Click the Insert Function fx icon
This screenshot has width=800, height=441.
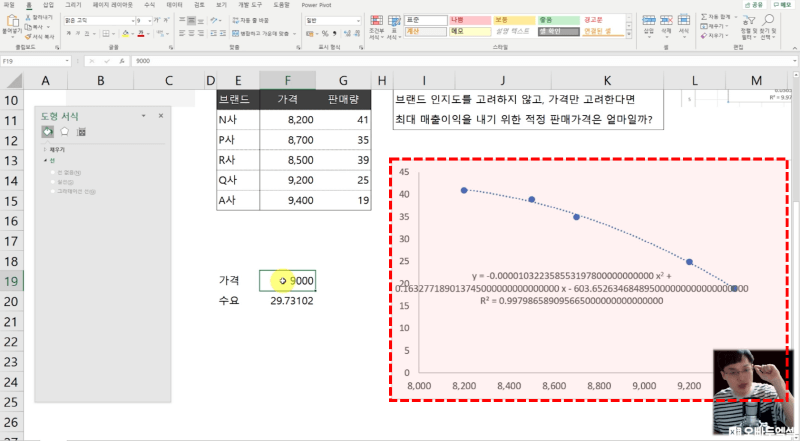(x=122, y=61)
